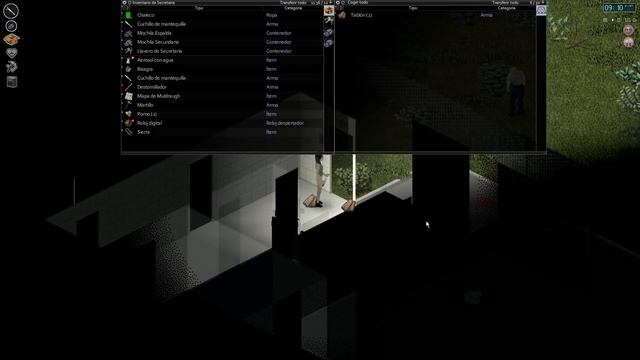Viewport: 640px width, 360px height.
Task: Select the Mochila Secundaria row
Action: coord(222,42)
